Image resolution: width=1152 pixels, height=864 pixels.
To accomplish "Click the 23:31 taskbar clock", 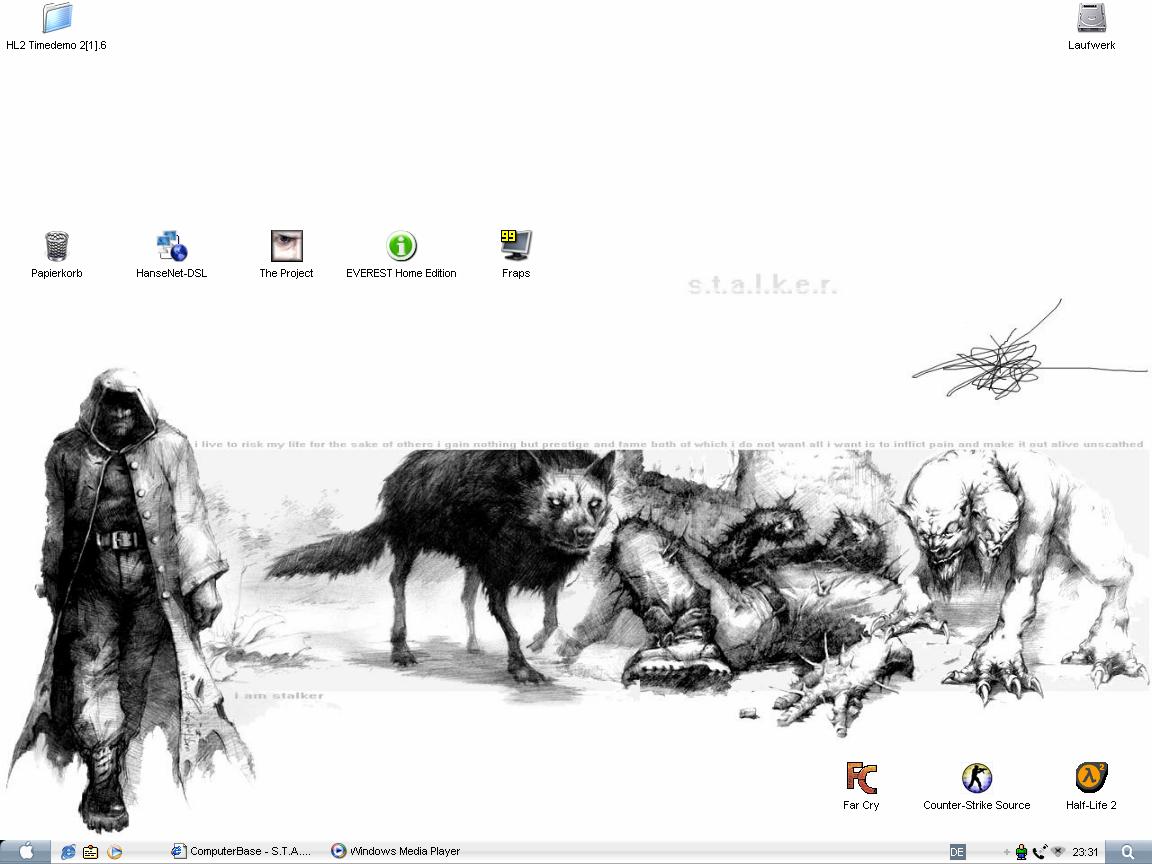I will tap(1085, 852).
